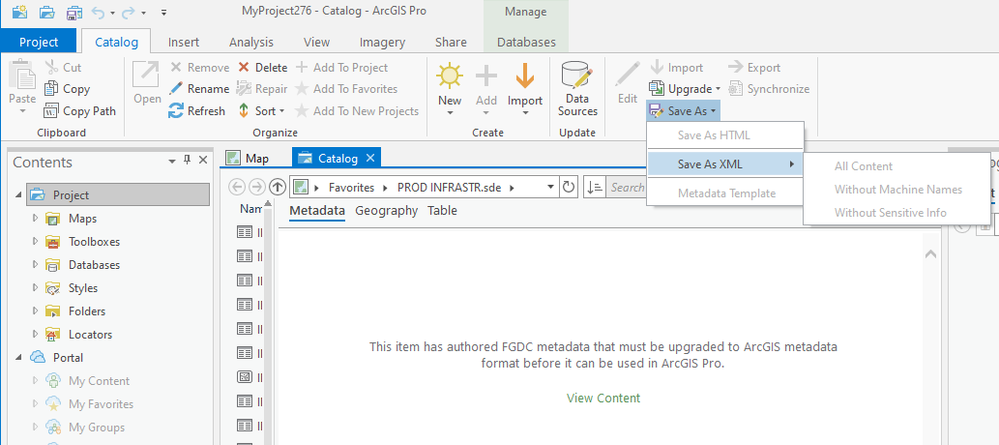Select the Styles item in Contents
Viewport: 999px width, 445px height.
(x=83, y=288)
